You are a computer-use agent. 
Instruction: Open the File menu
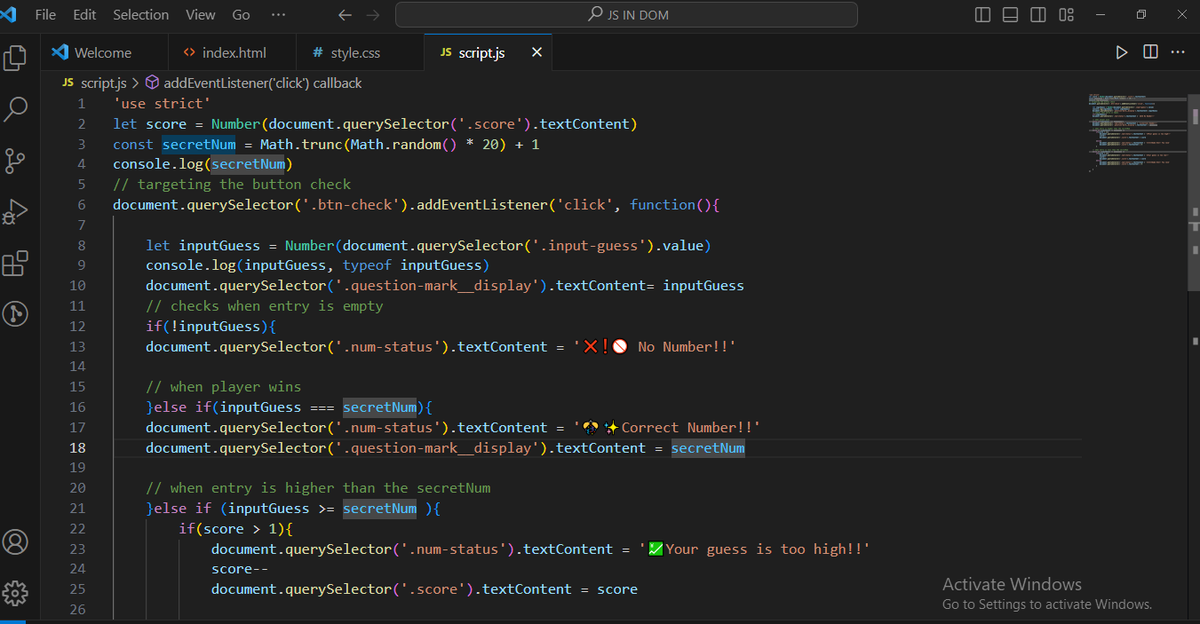[x=45, y=15]
